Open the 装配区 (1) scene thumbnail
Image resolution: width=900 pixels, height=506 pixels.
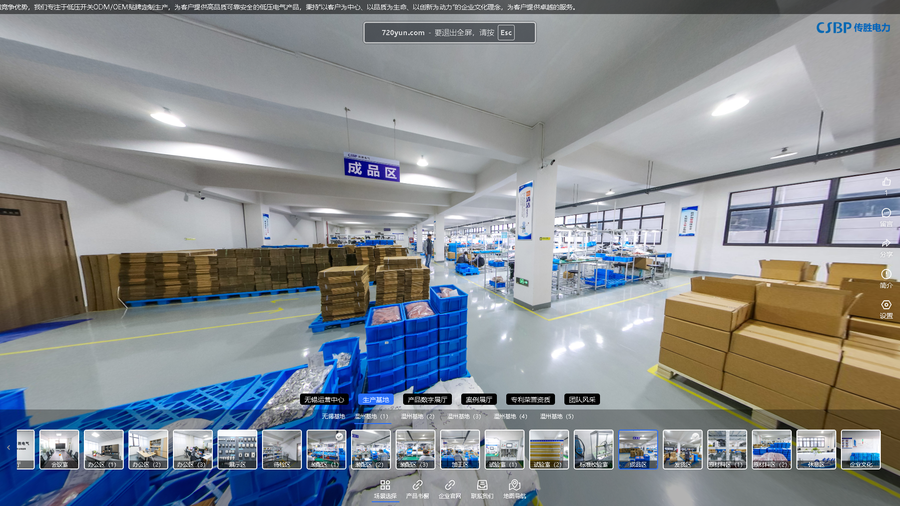[326, 450]
